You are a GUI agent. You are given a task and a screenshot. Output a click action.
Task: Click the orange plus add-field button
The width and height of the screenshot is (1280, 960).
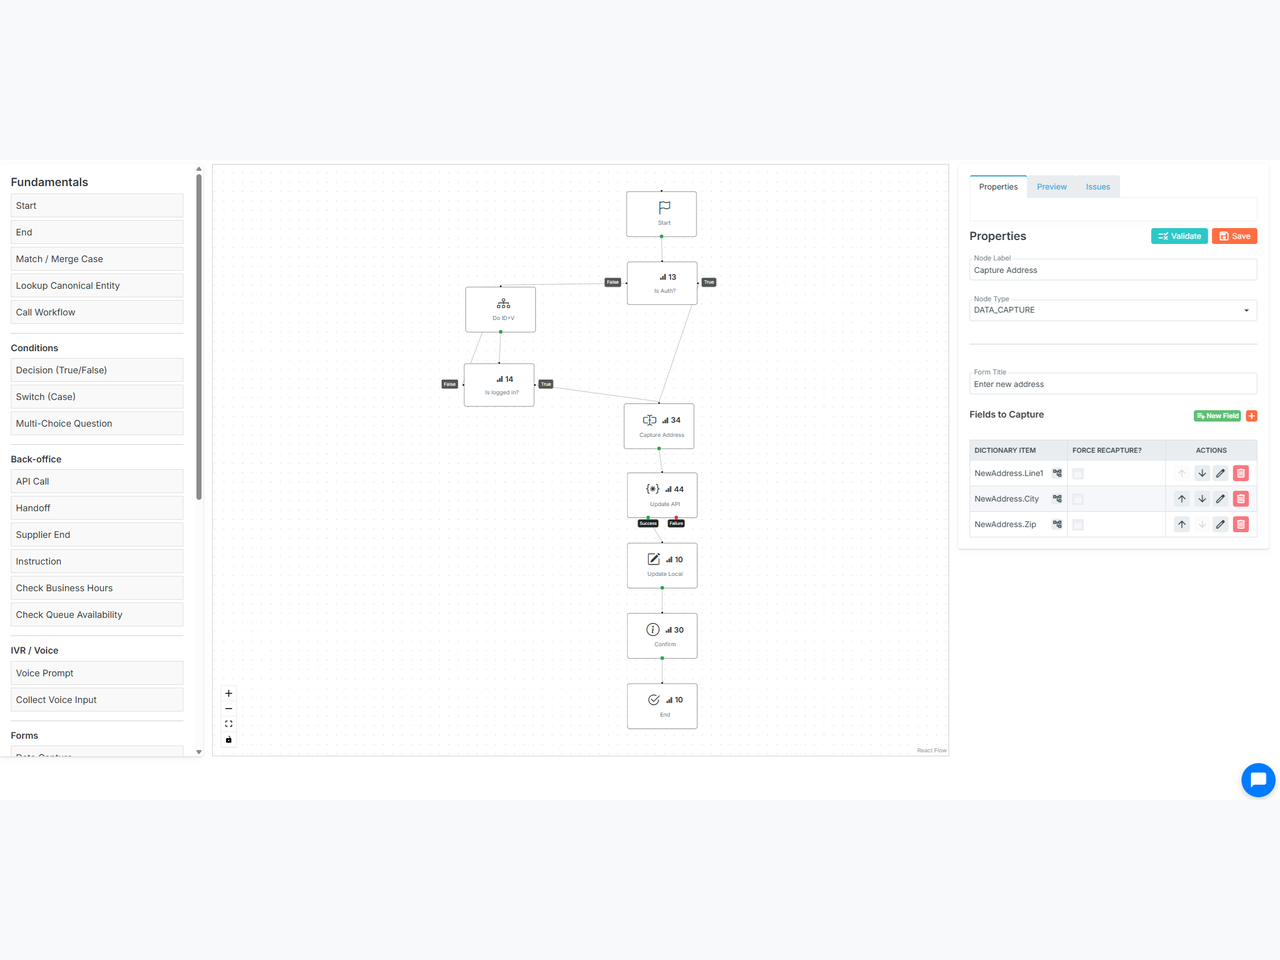[x=1251, y=416]
